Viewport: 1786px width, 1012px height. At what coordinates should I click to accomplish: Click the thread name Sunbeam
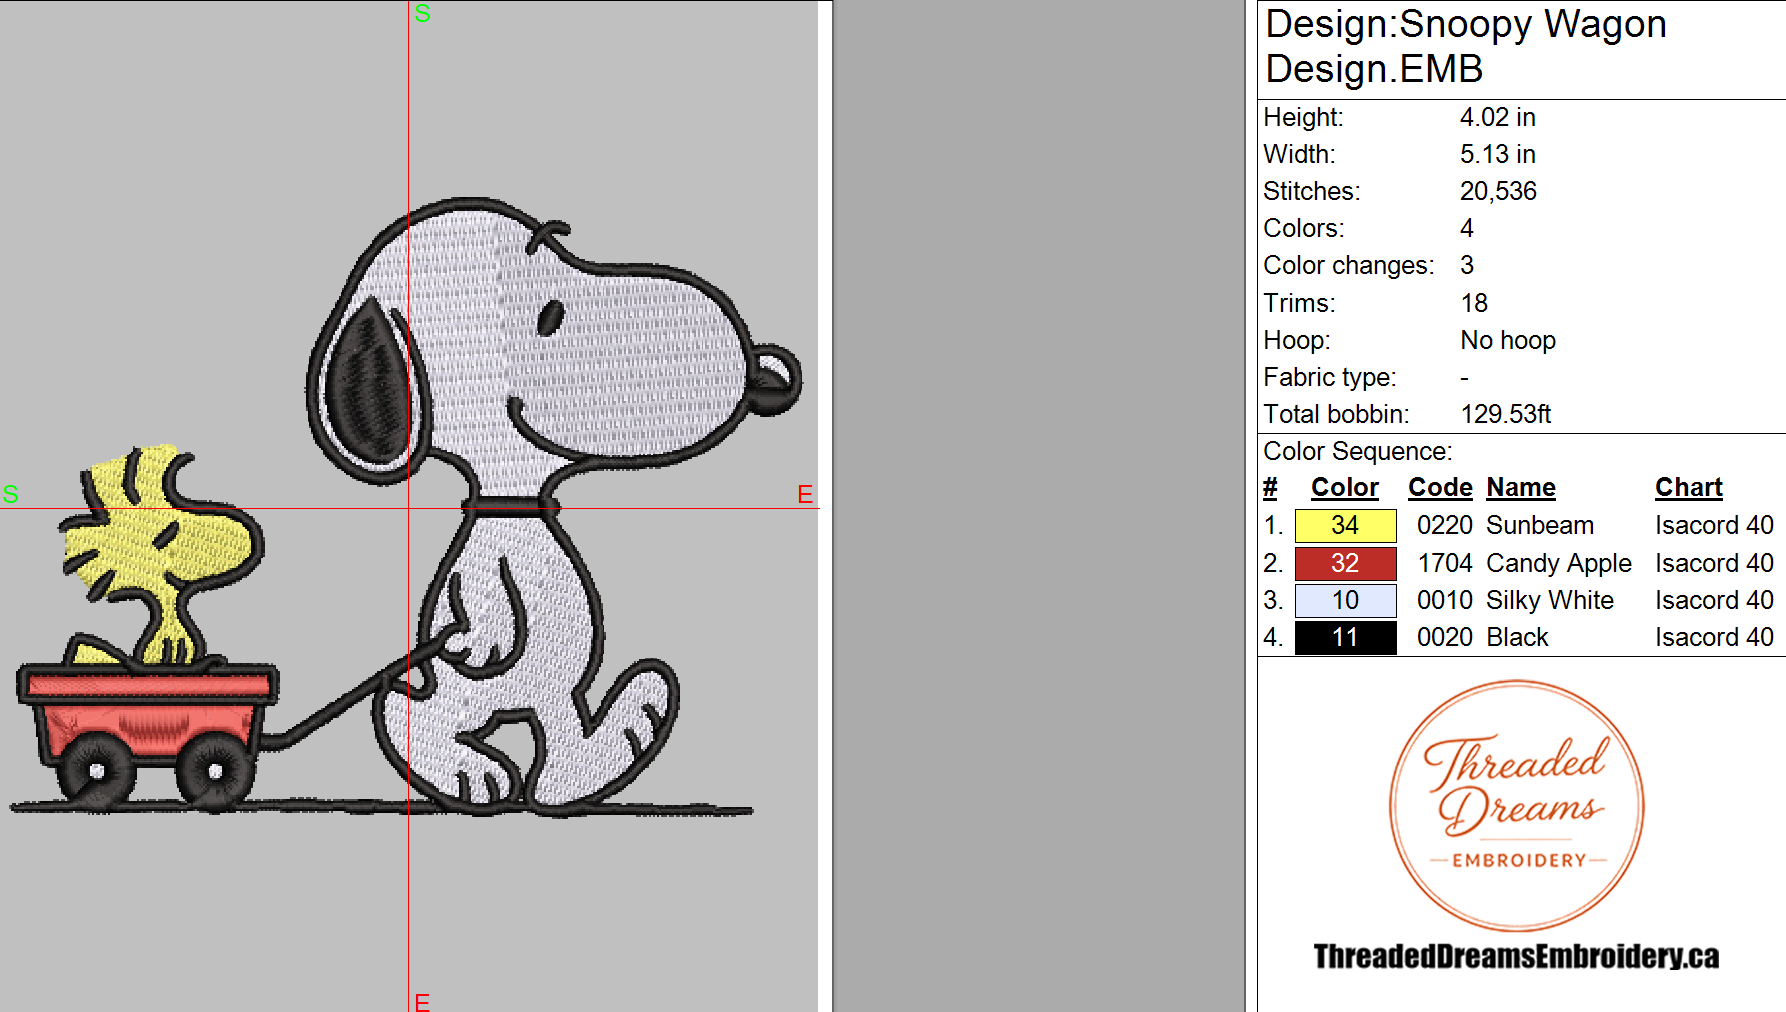coord(1540,525)
